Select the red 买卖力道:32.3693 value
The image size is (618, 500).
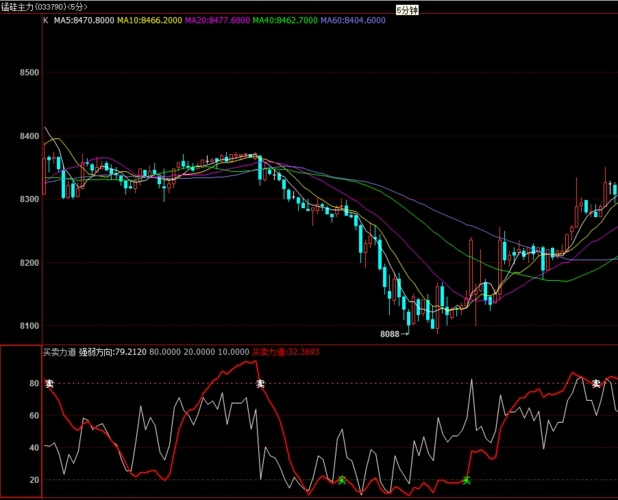pos(286,352)
